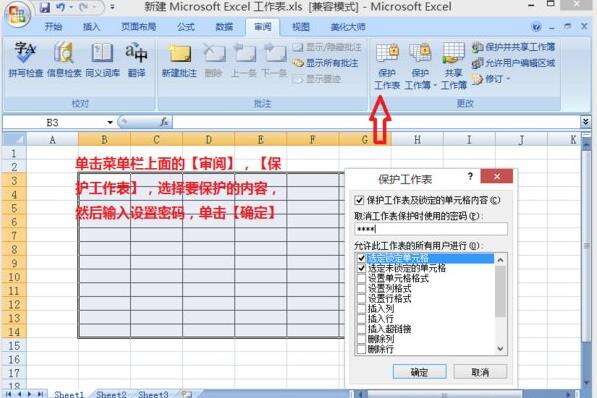Image resolution: width=597 pixels, height=398 pixels.
Task: Click 确定 (OK) in Protect Sheet dialog
Action: point(420,372)
